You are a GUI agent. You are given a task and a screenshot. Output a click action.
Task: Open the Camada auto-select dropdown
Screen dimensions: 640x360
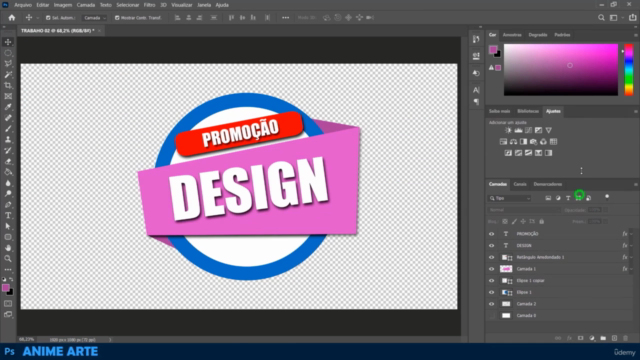click(95, 18)
